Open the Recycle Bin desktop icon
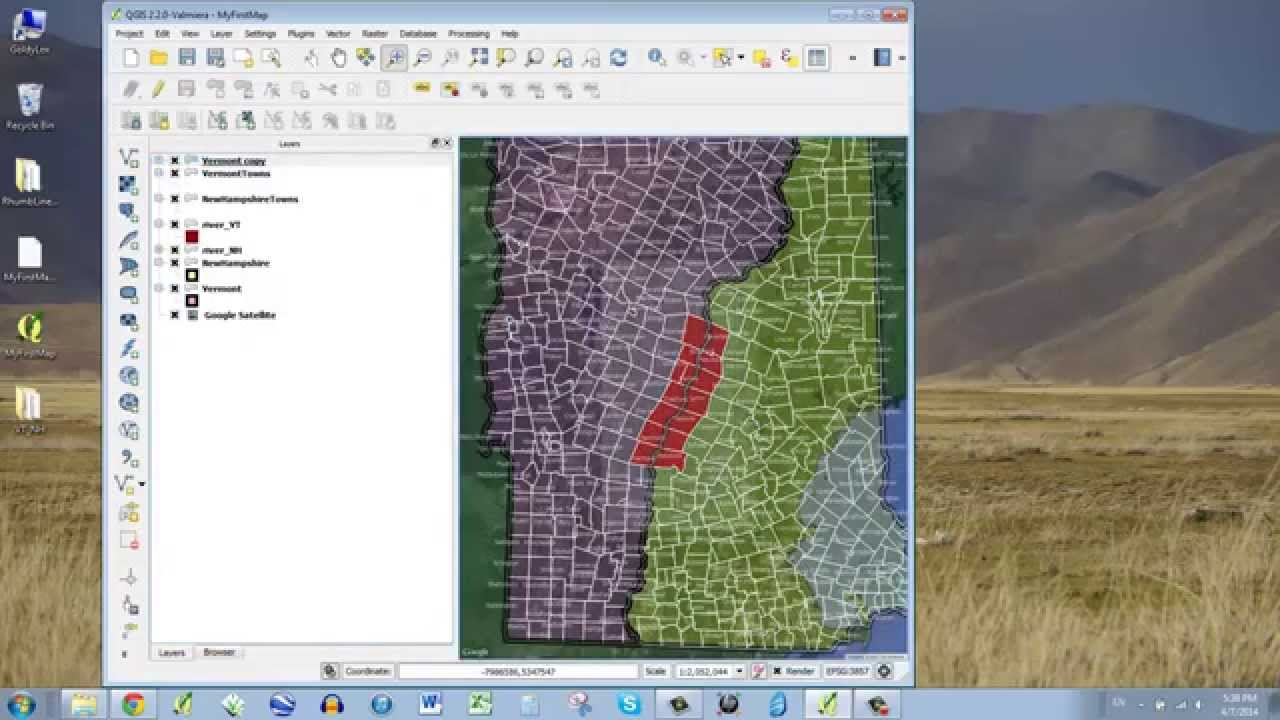The width and height of the screenshot is (1280, 720). [x=30, y=106]
